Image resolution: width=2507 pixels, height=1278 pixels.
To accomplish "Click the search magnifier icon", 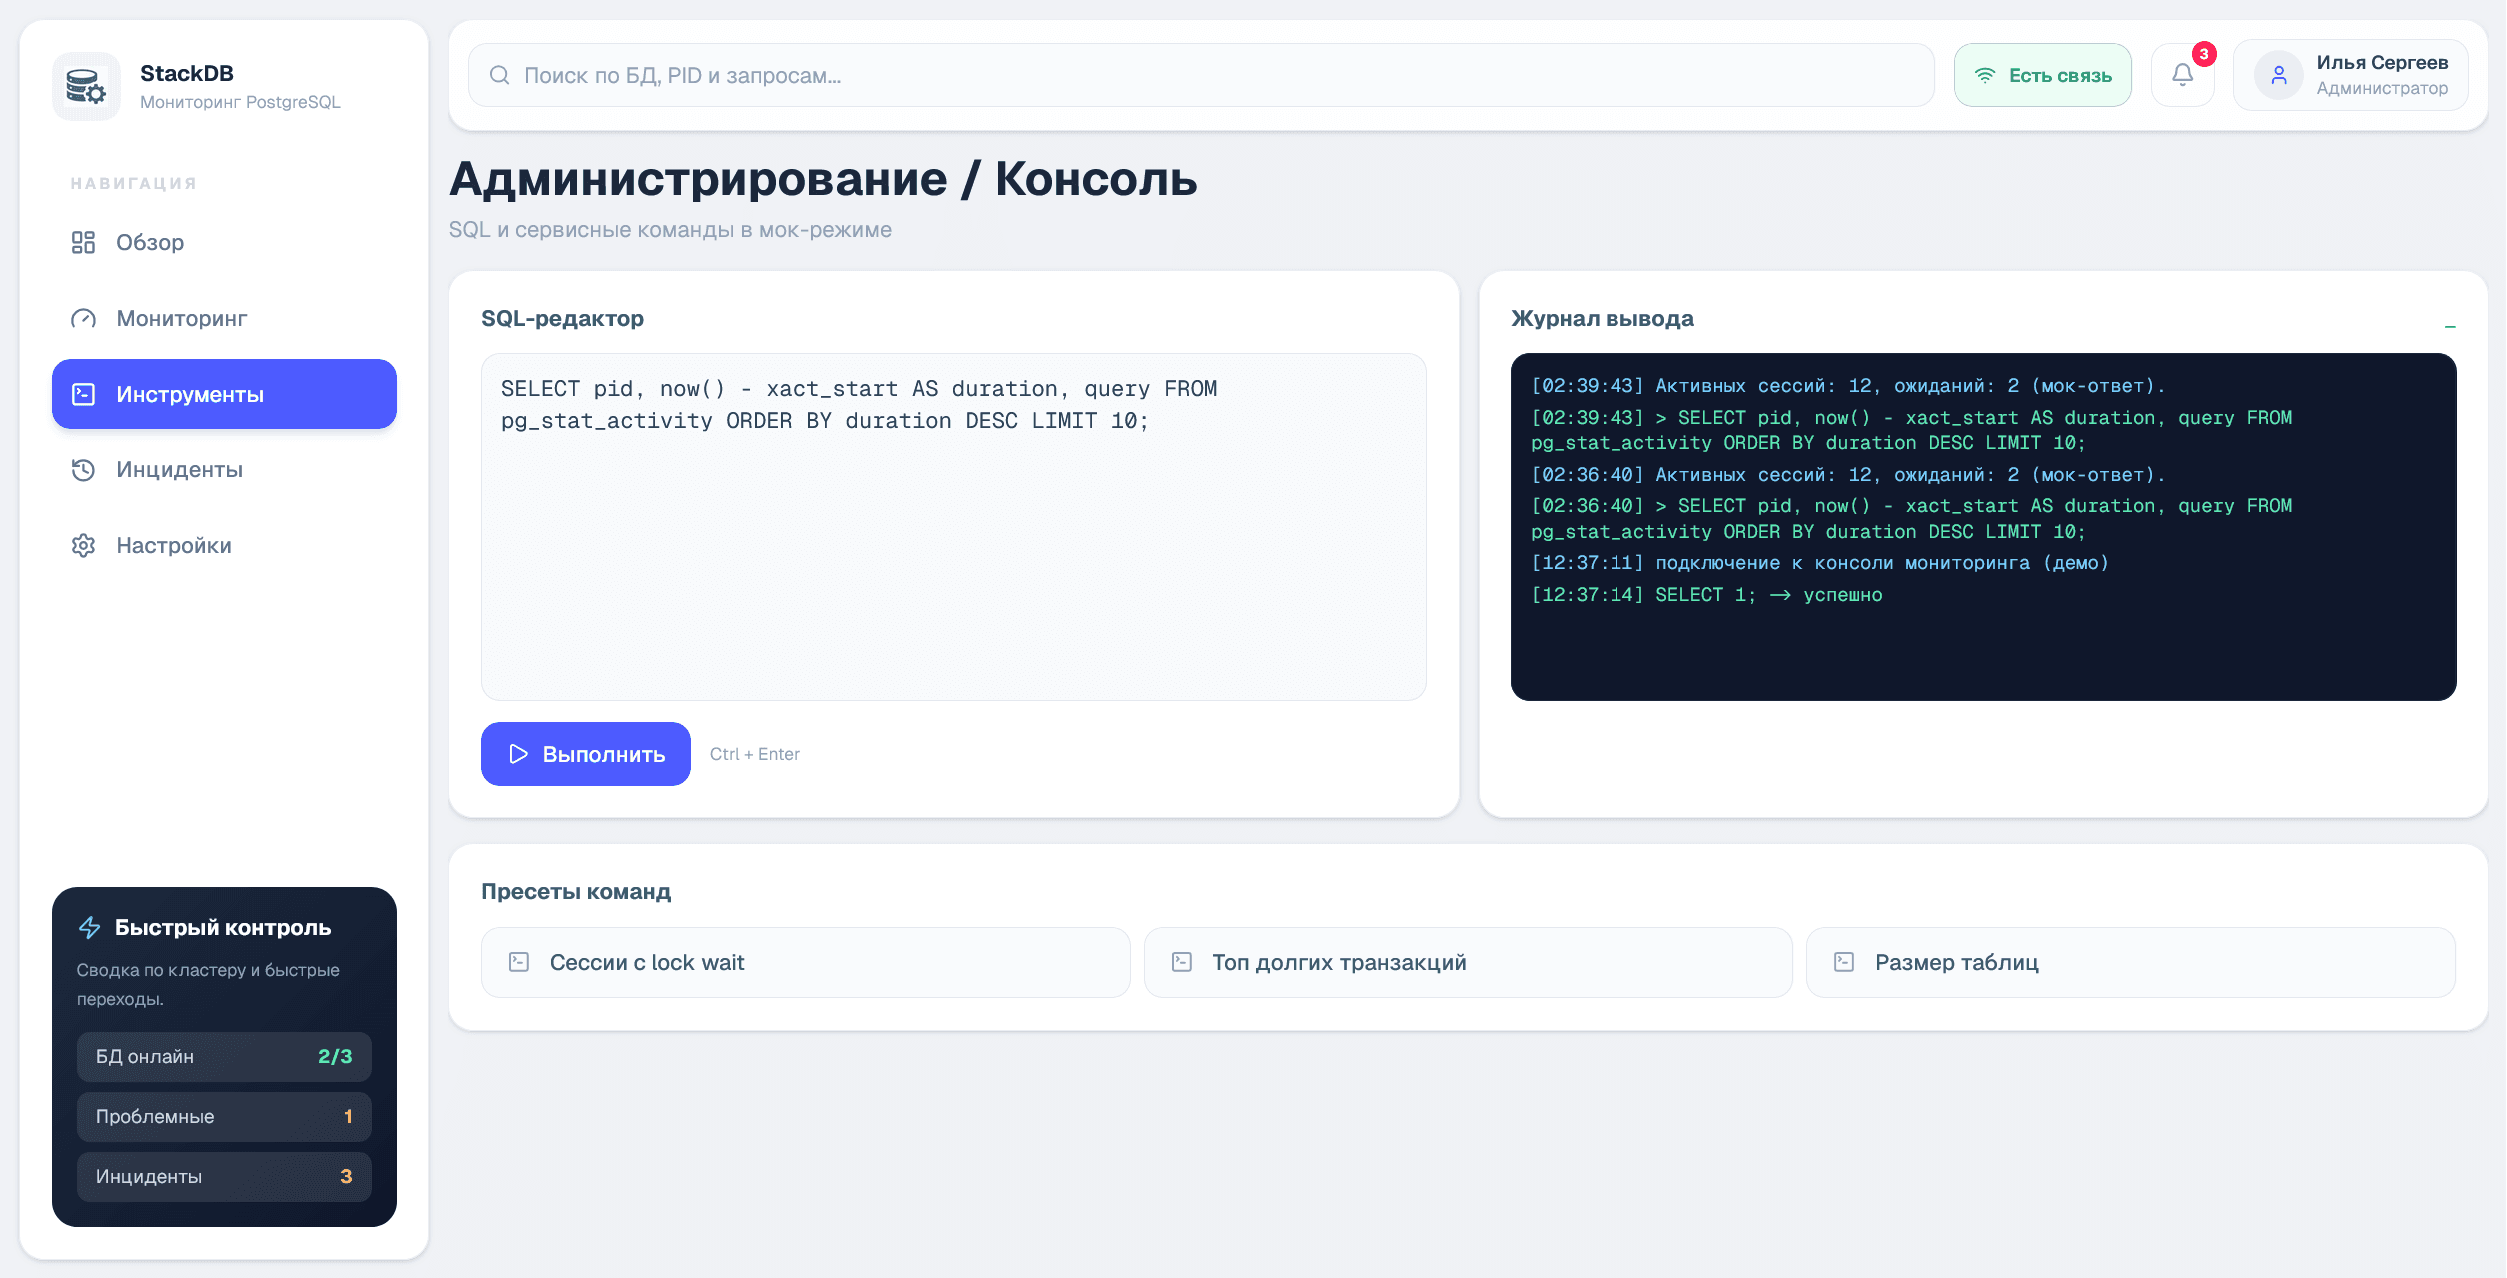I will (499, 74).
